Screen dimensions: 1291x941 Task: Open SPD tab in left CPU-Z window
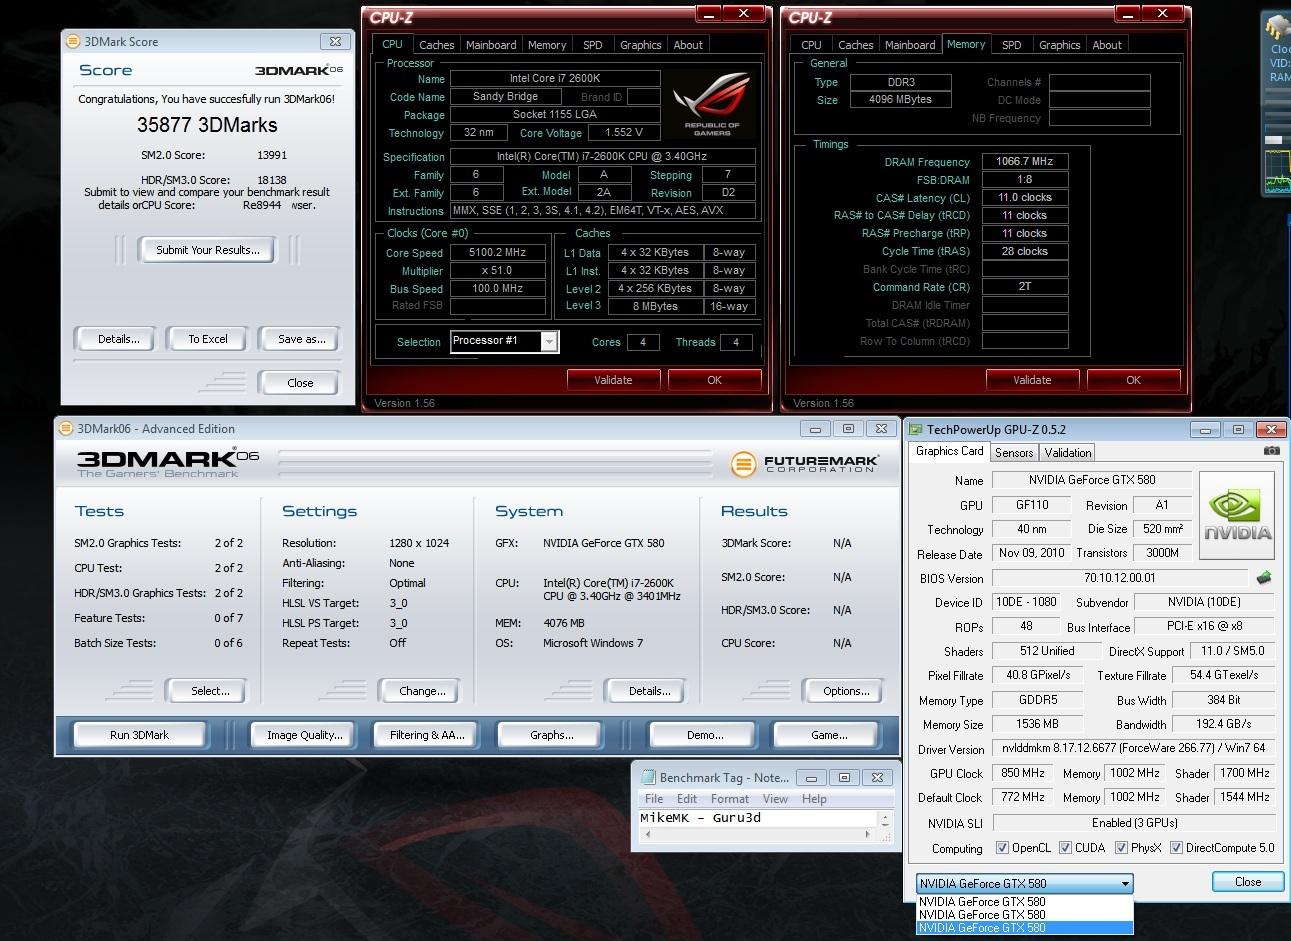593,45
